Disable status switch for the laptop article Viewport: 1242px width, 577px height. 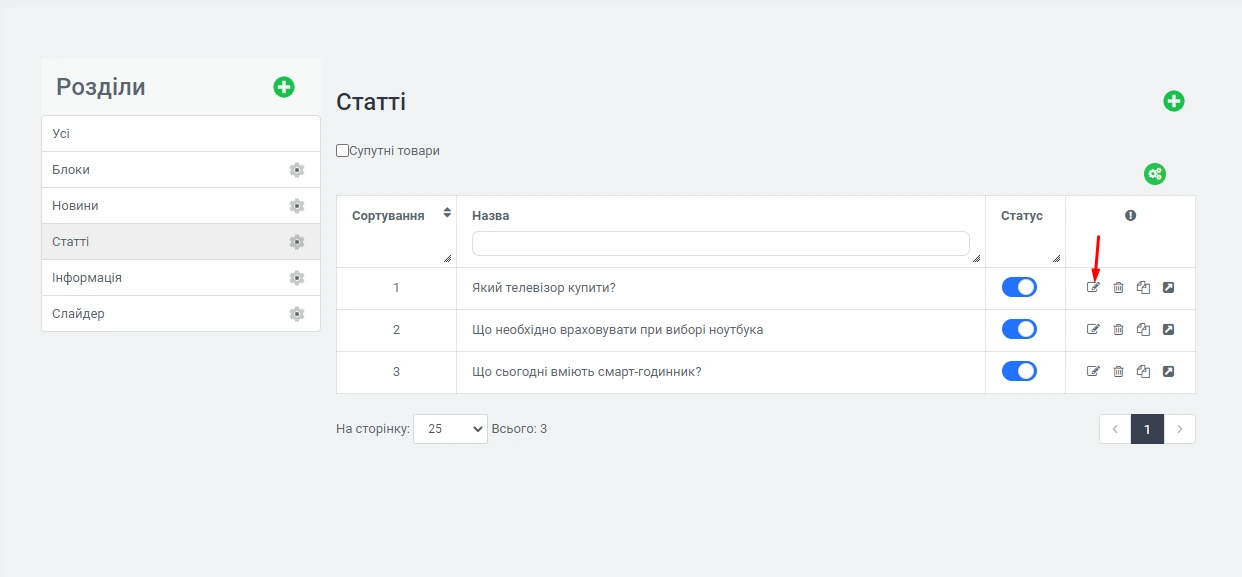point(1019,330)
